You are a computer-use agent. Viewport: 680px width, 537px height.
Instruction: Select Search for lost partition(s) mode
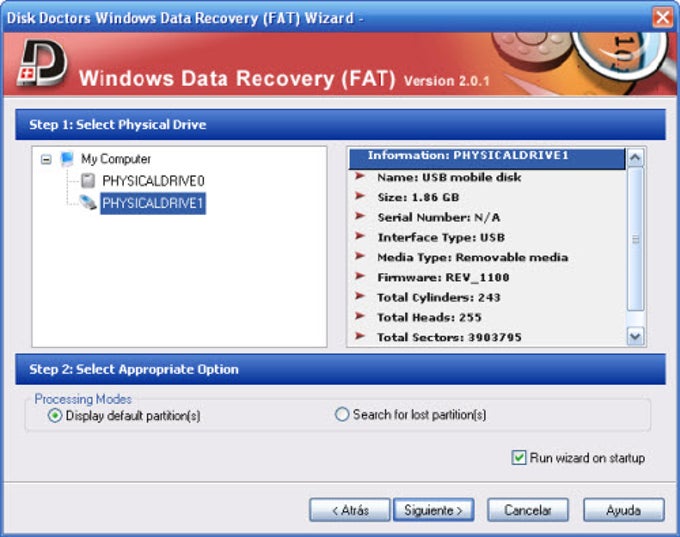click(x=342, y=414)
